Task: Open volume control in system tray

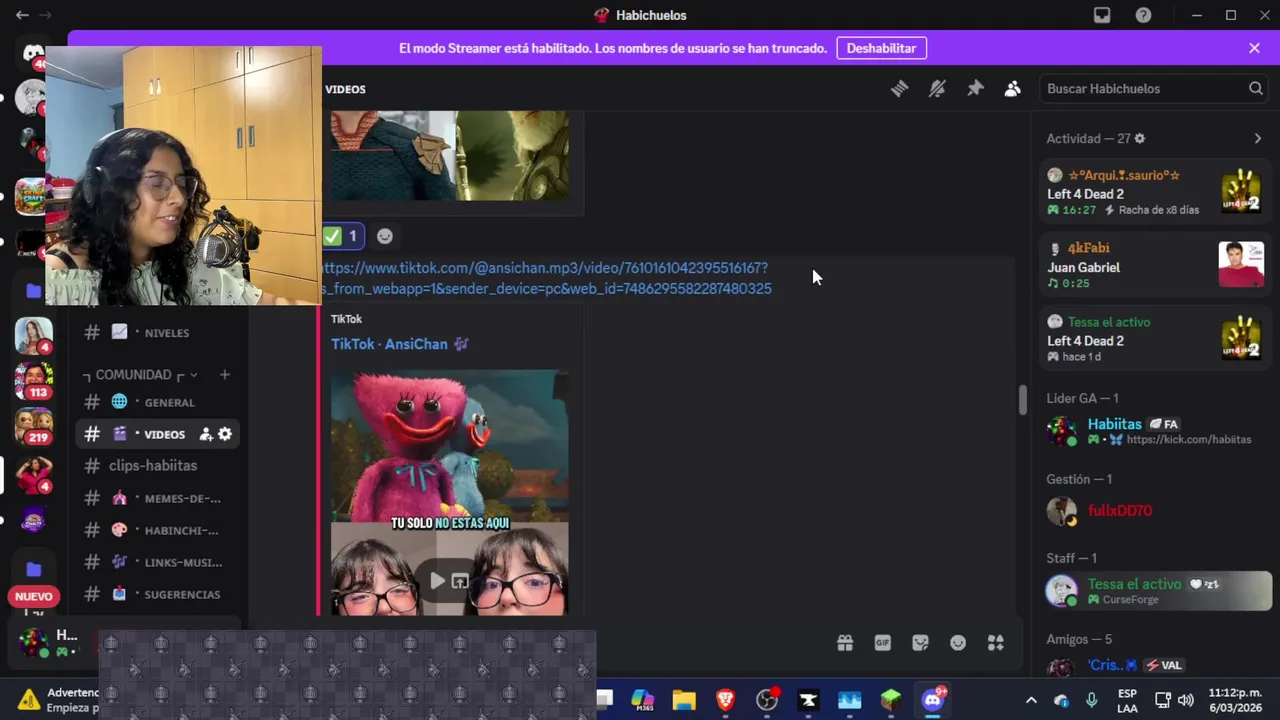Action: coord(1186,700)
